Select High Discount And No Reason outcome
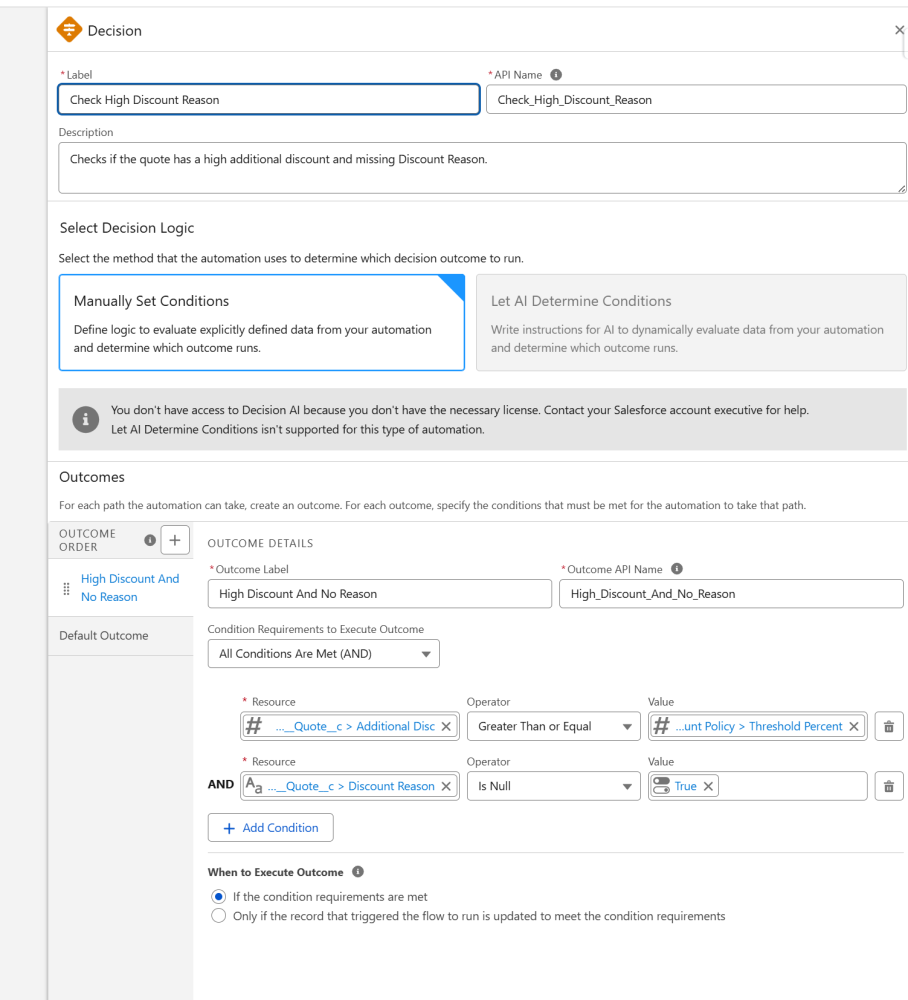 tap(130, 588)
